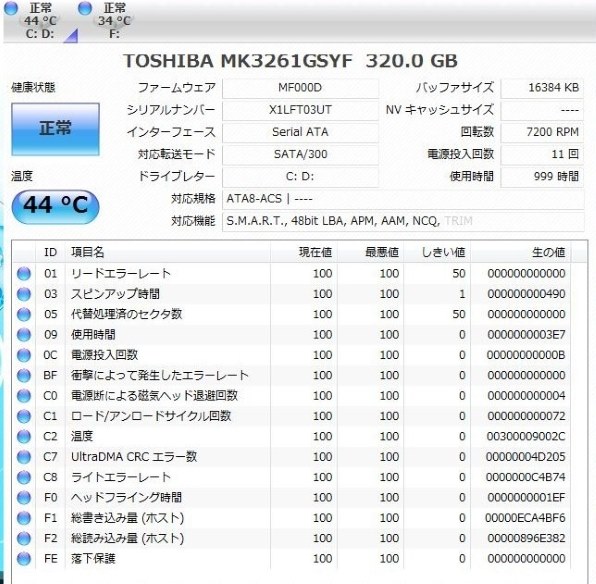
Task: Click the drive letter field C: D:
Action: (x=300, y=176)
